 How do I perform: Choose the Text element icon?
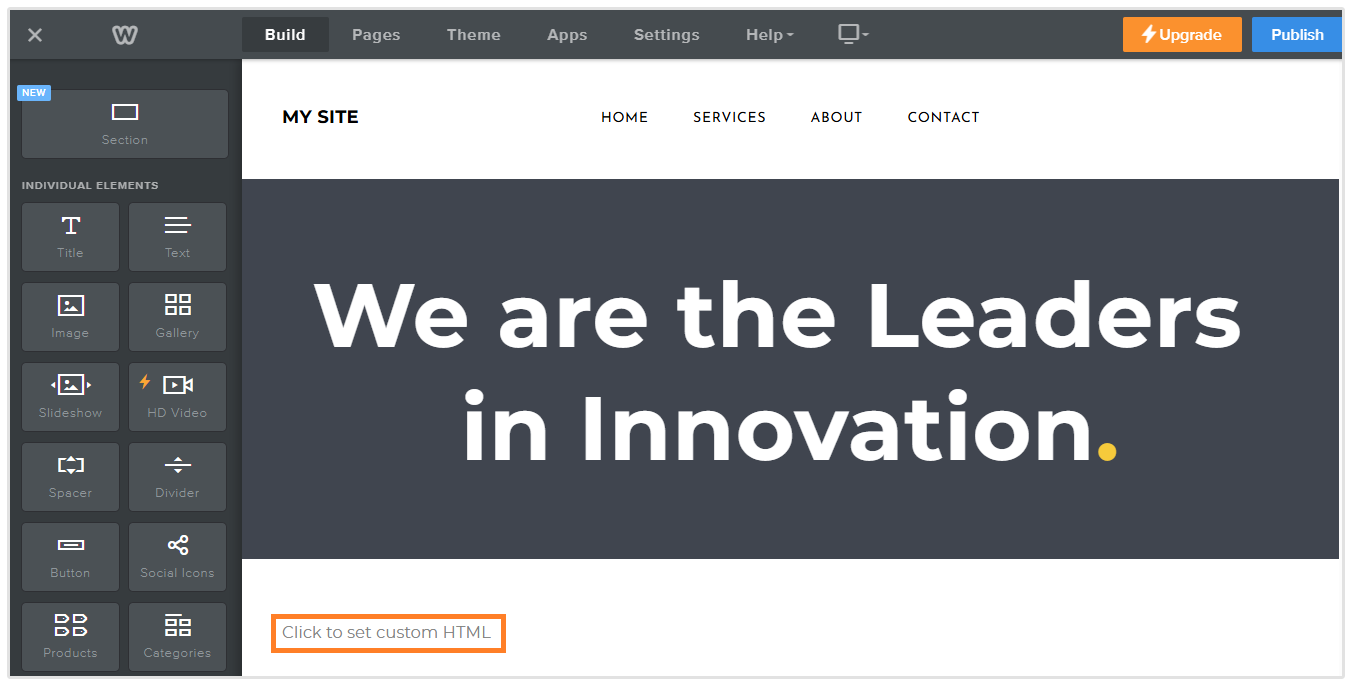[178, 226]
